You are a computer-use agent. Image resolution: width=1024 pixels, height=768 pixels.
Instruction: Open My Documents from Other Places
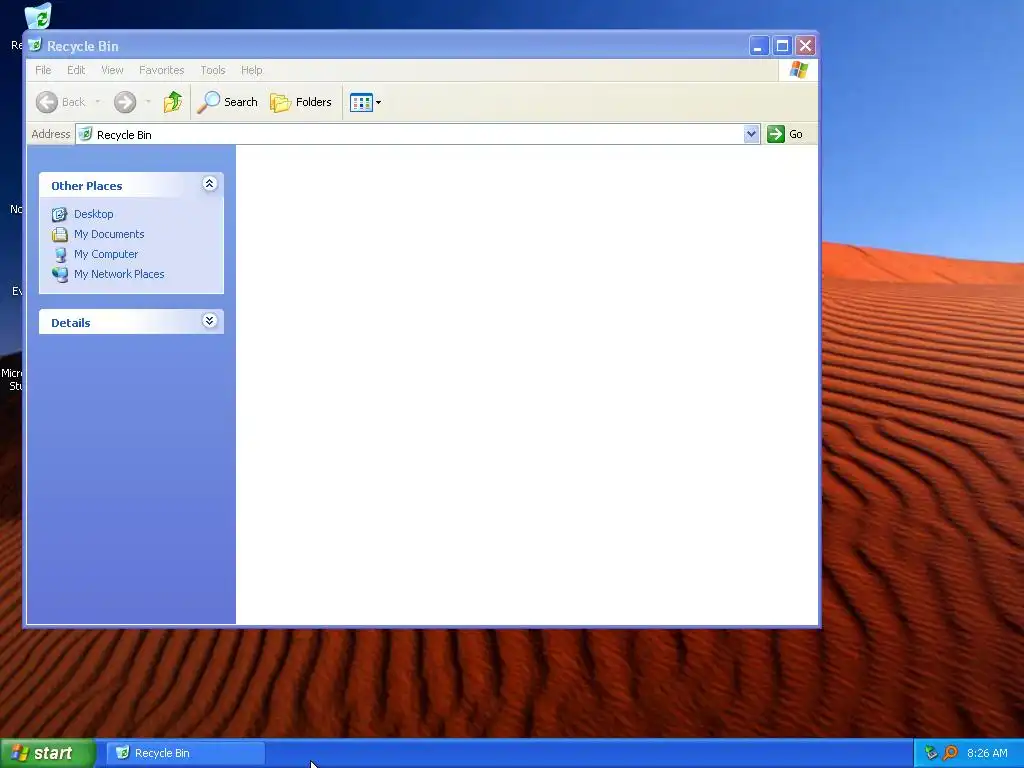[x=109, y=234]
